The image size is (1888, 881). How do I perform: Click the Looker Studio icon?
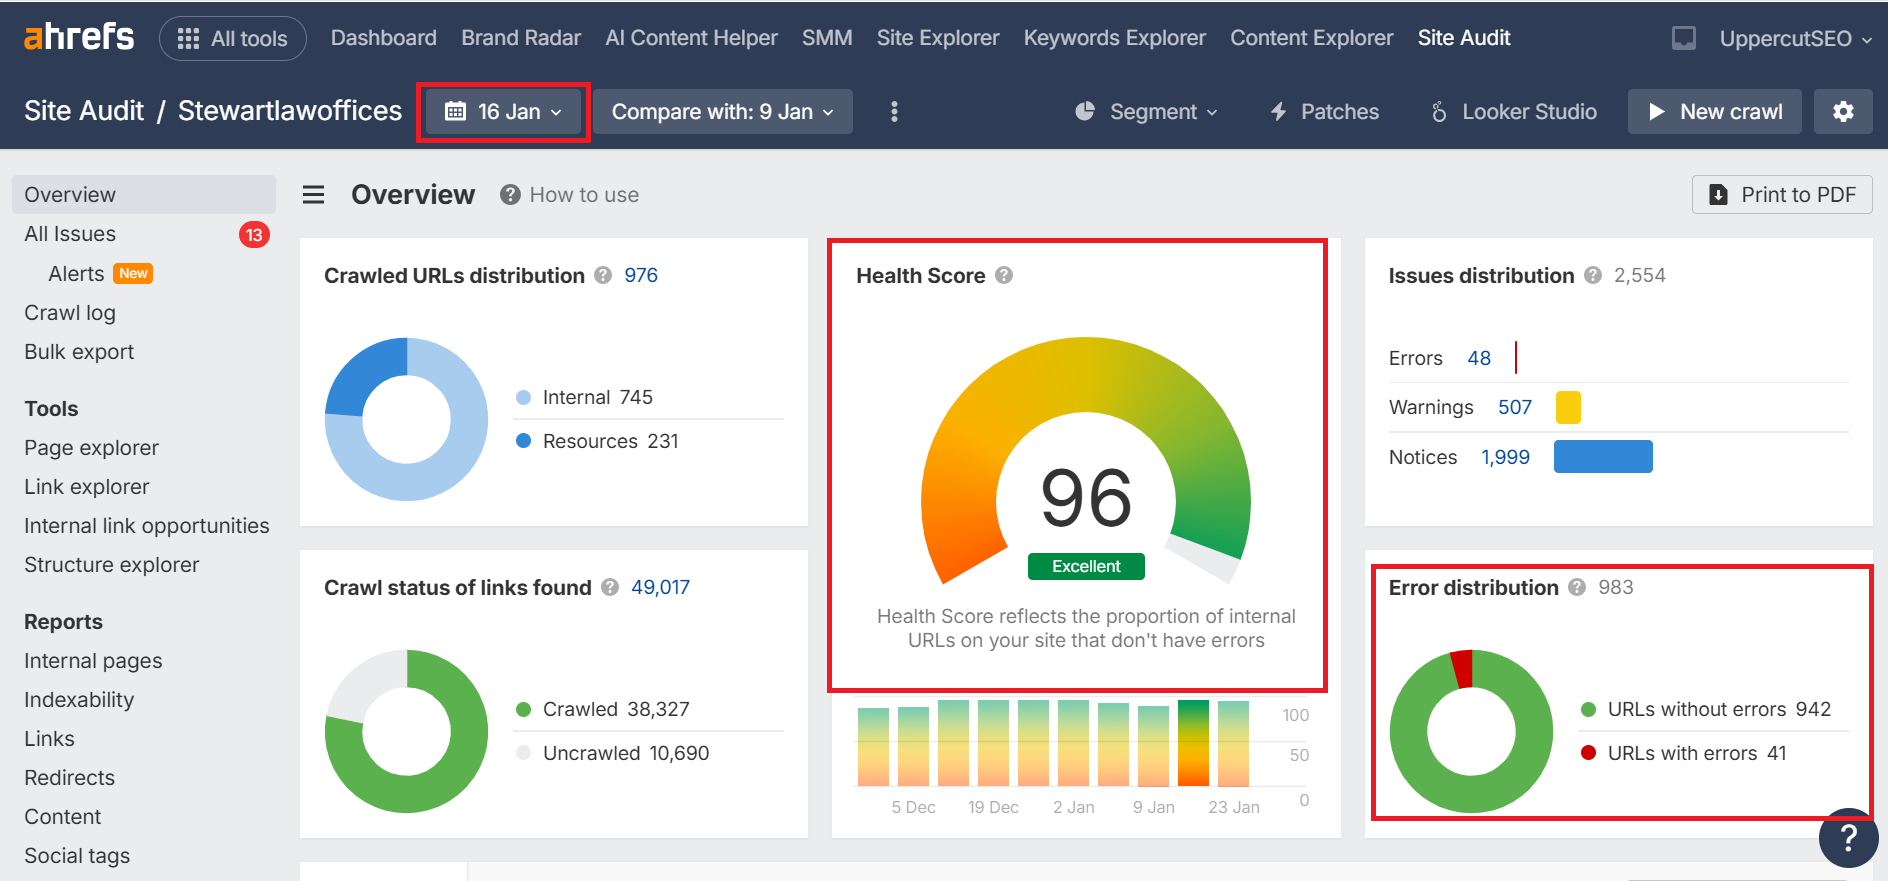coord(1439,112)
